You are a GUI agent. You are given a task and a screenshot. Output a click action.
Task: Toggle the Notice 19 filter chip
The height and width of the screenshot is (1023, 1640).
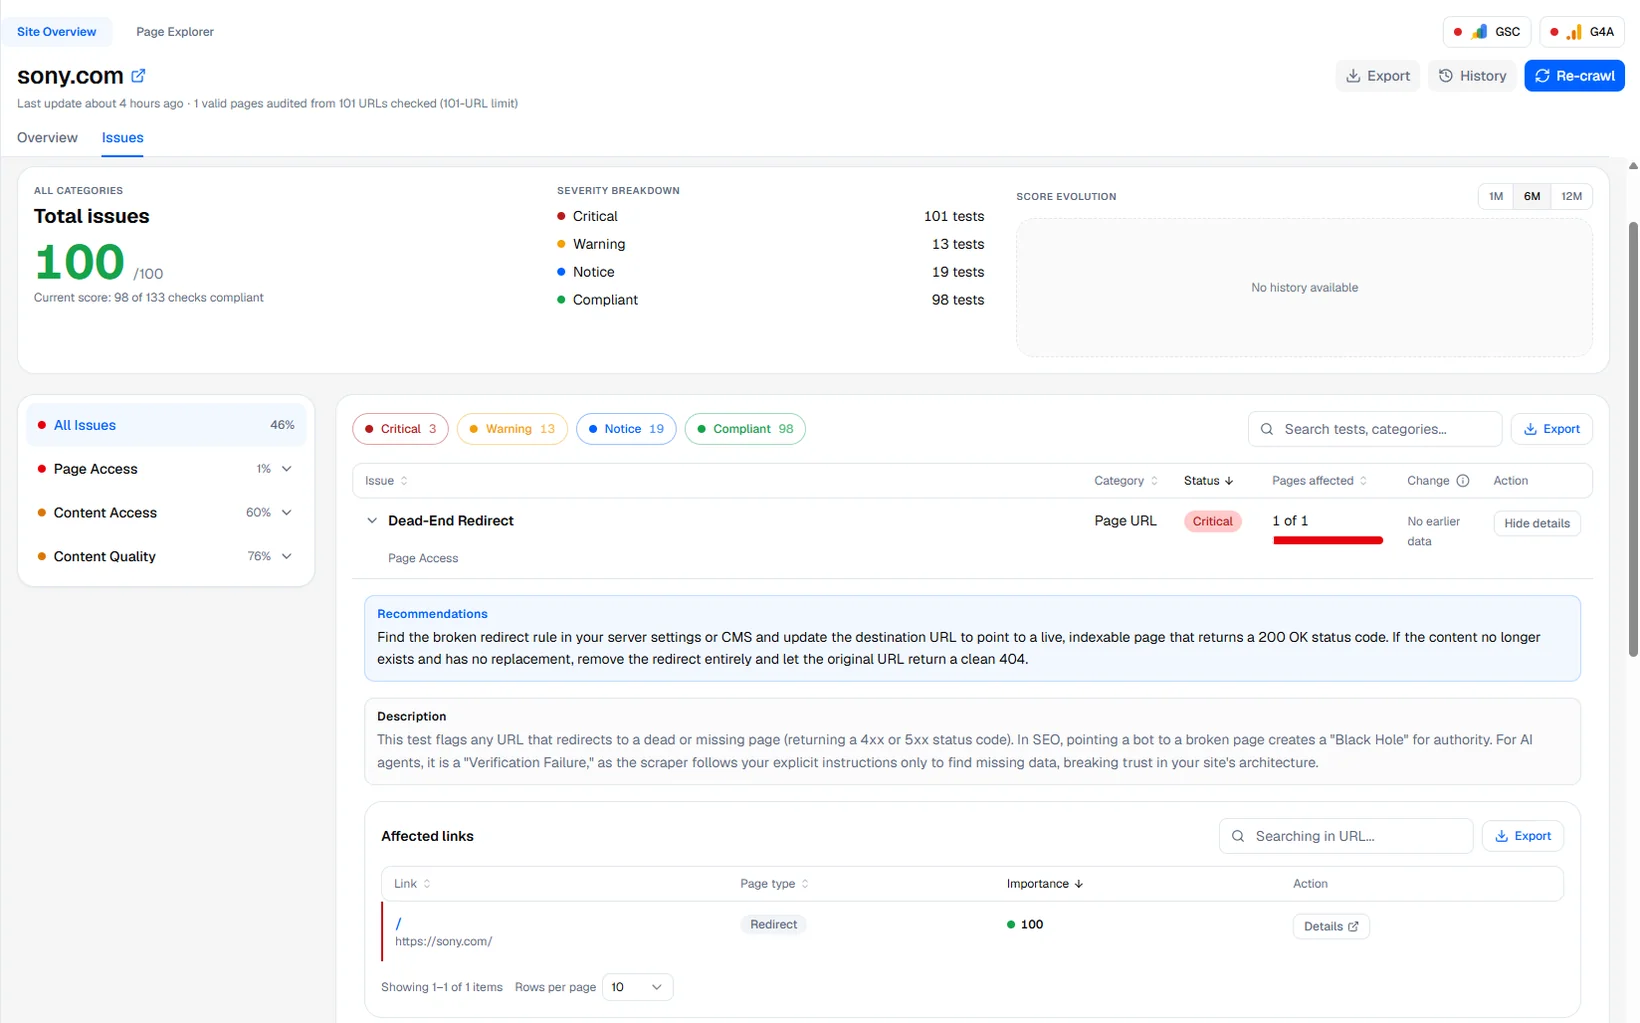click(x=626, y=429)
